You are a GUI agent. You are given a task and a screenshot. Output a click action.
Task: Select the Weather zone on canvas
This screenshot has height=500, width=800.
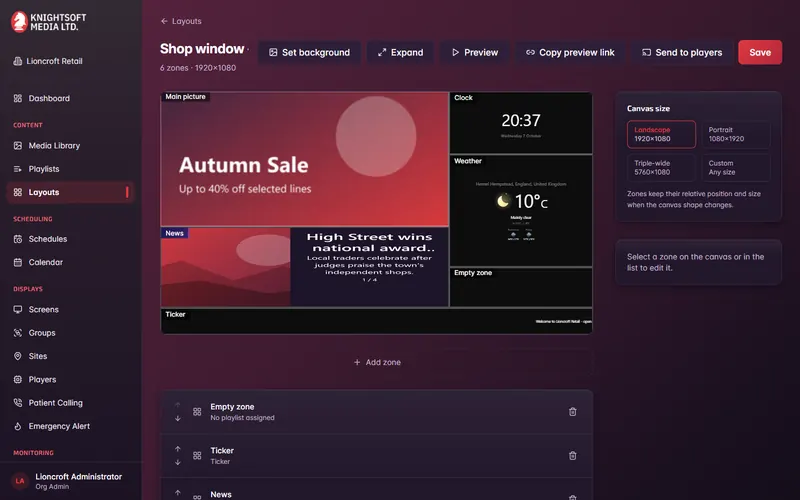[521, 211]
